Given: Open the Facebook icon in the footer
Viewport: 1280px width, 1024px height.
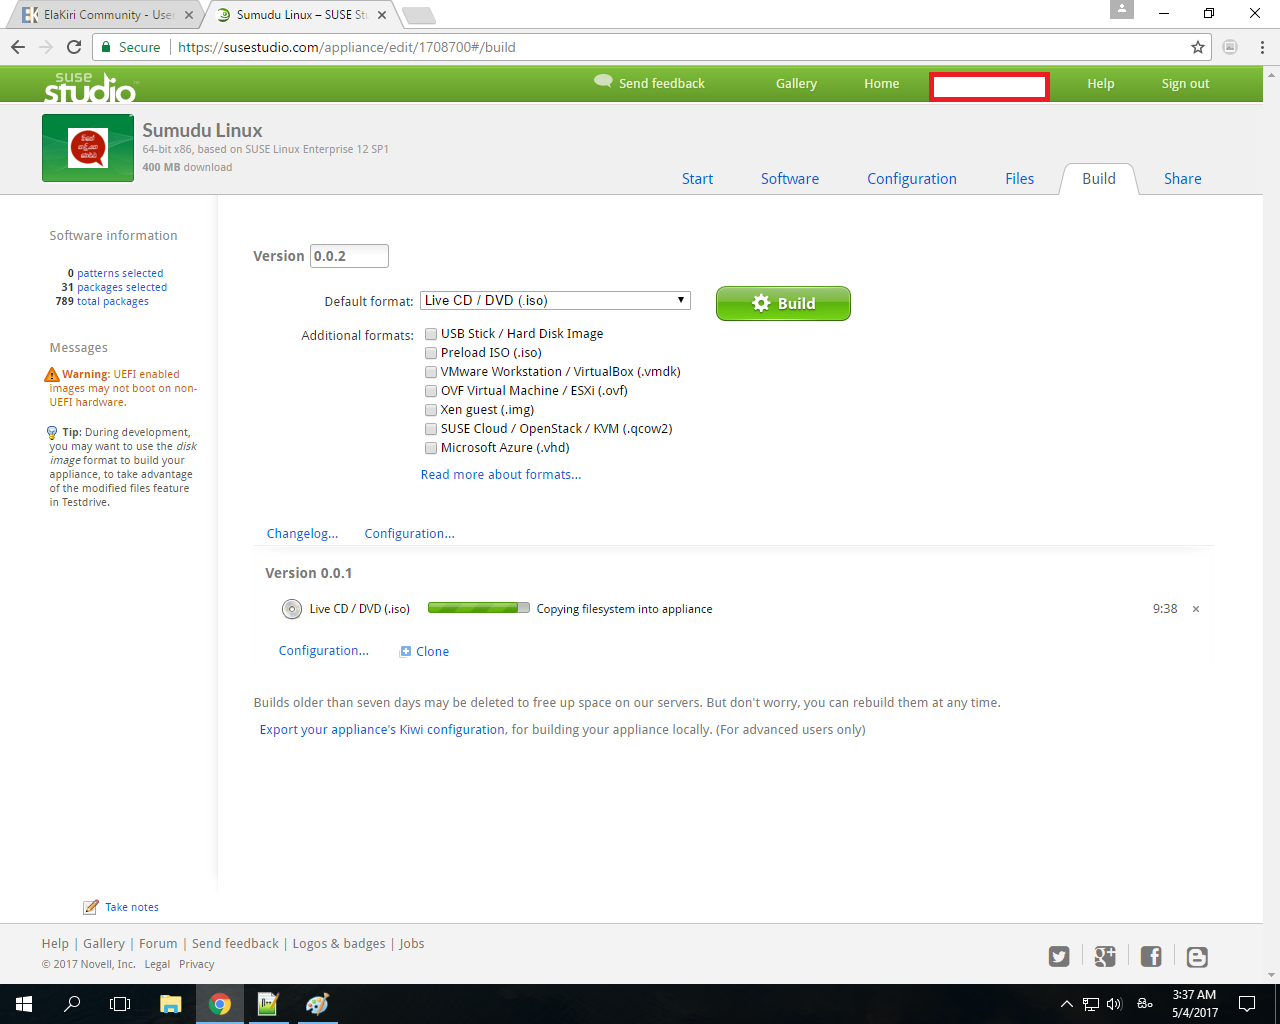Looking at the screenshot, I should [1151, 957].
